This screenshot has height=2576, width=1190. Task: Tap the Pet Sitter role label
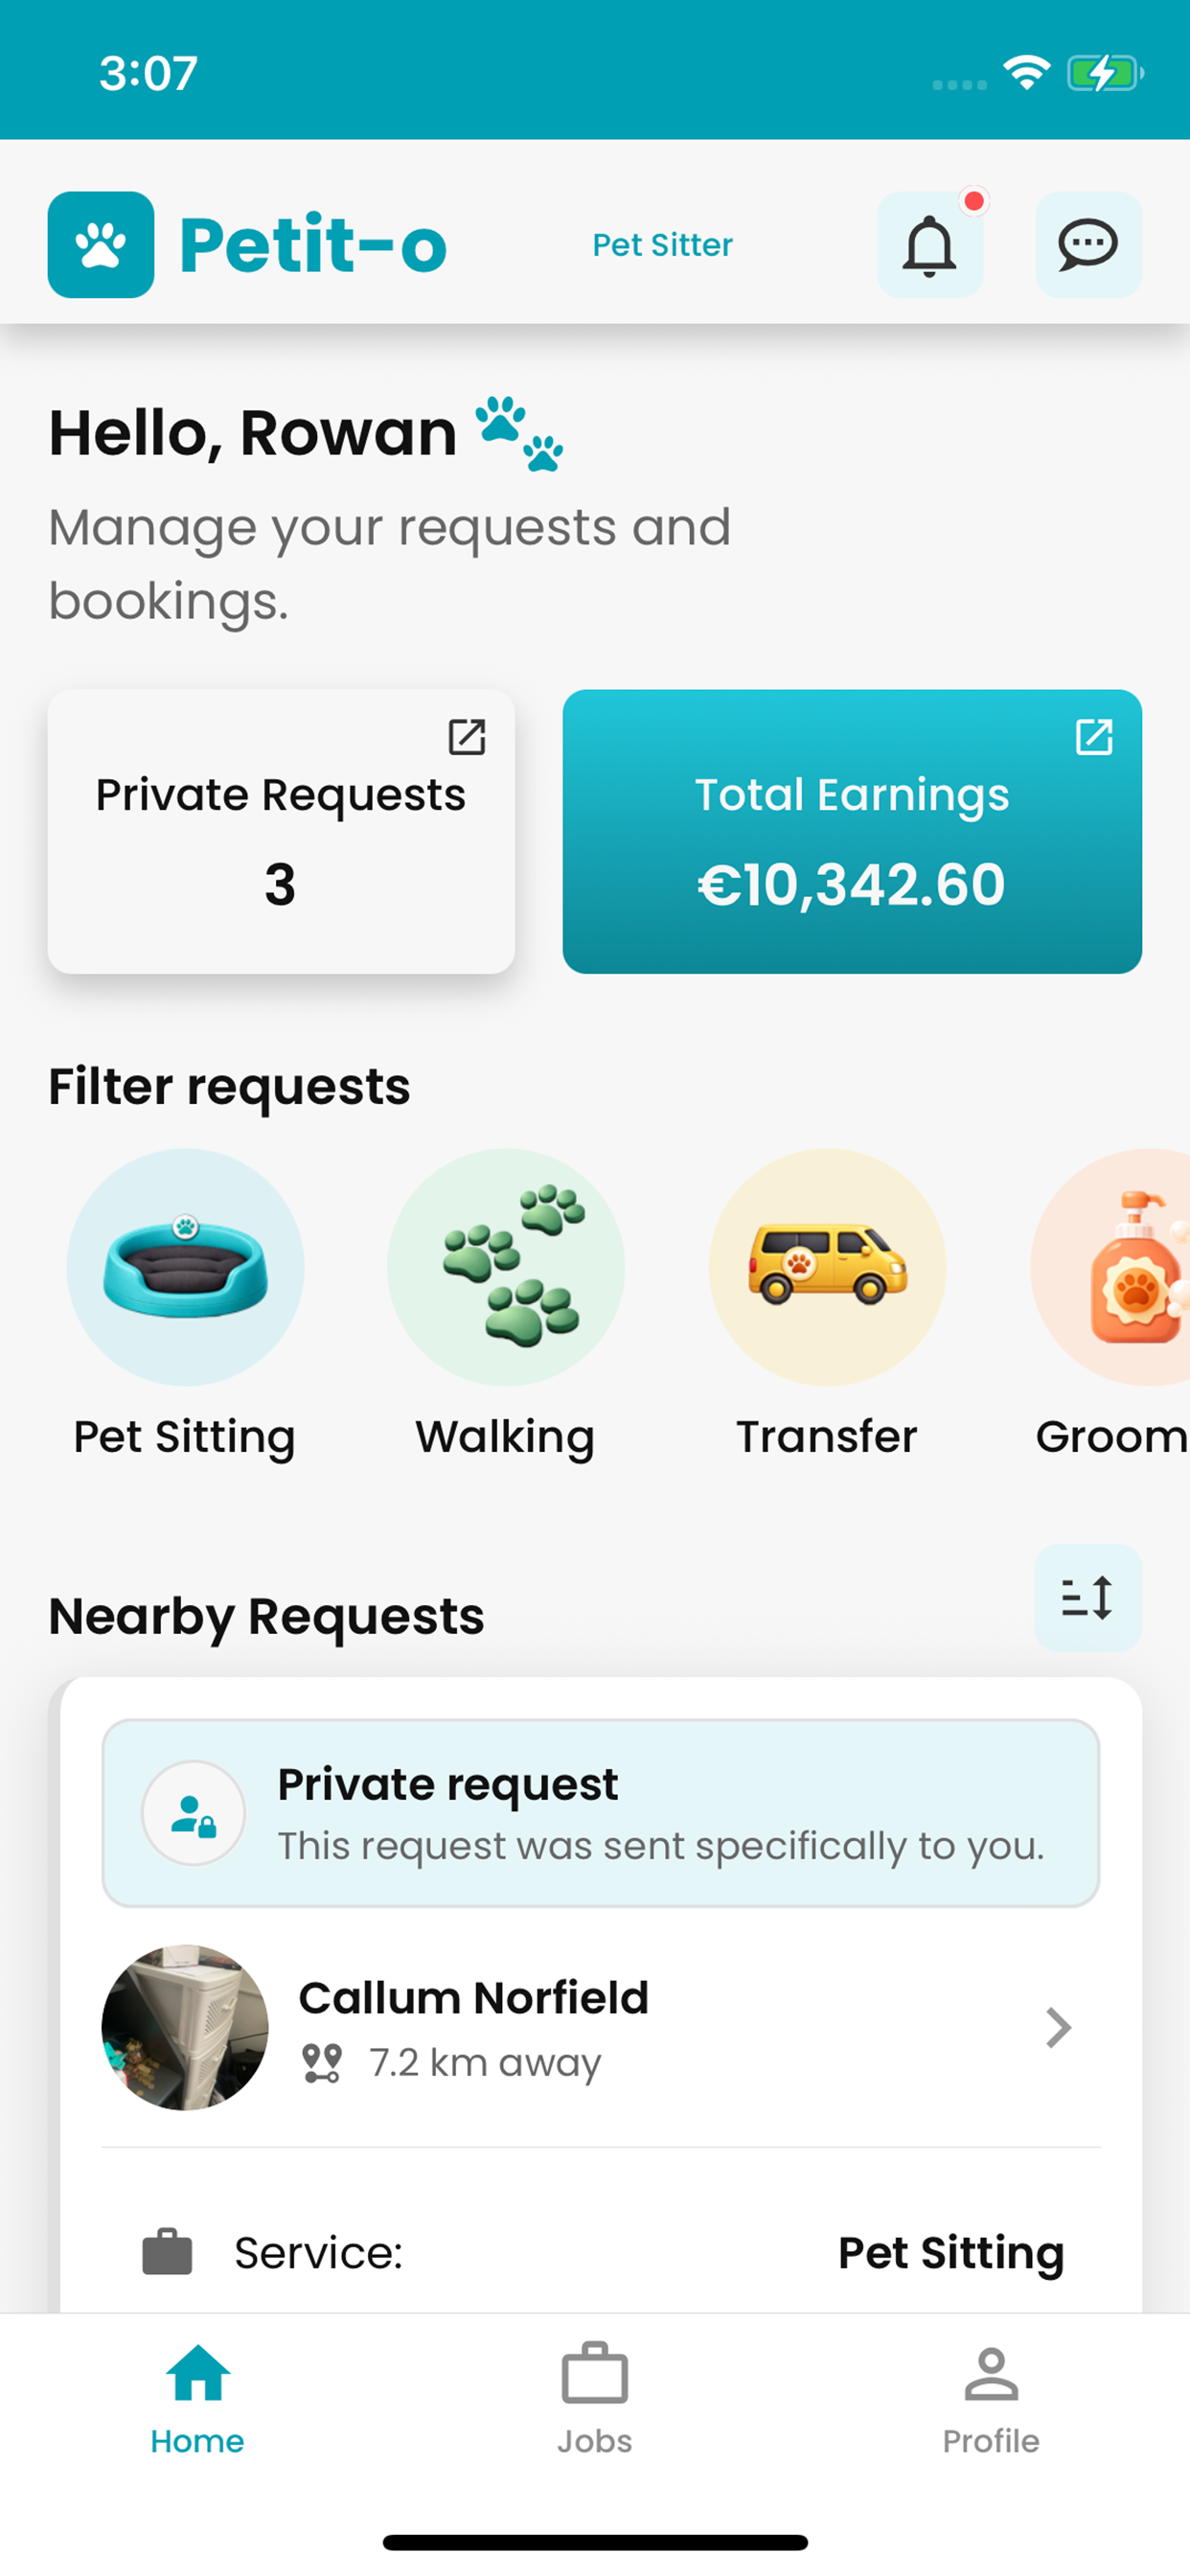click(x=662, y=245)
